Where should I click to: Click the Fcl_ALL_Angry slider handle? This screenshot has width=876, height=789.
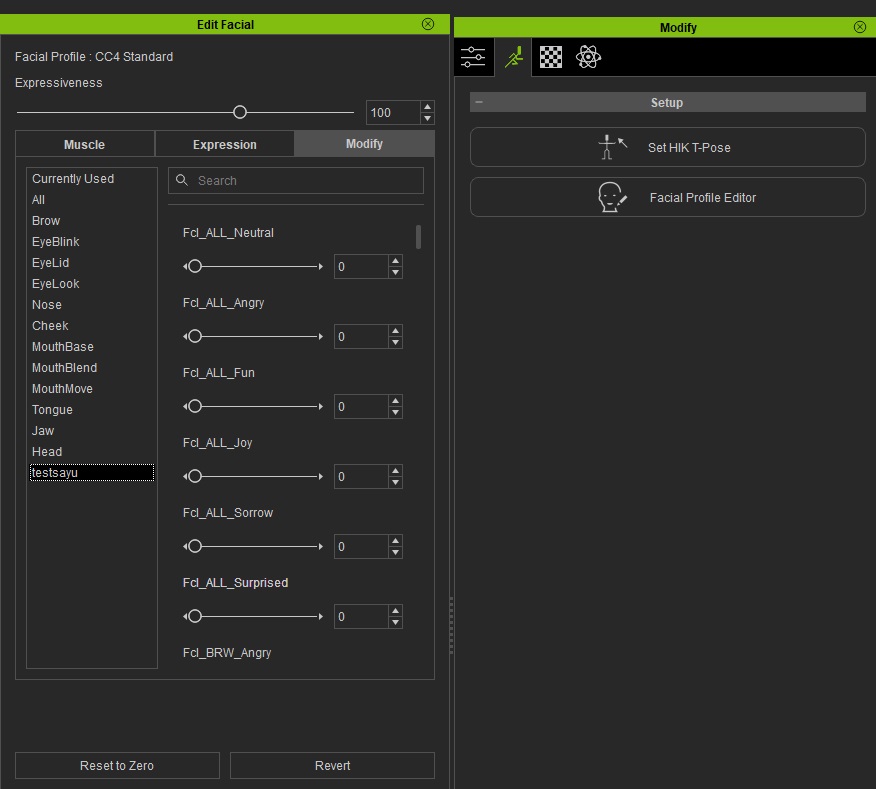pyautogui.click(x=194, y=336)
